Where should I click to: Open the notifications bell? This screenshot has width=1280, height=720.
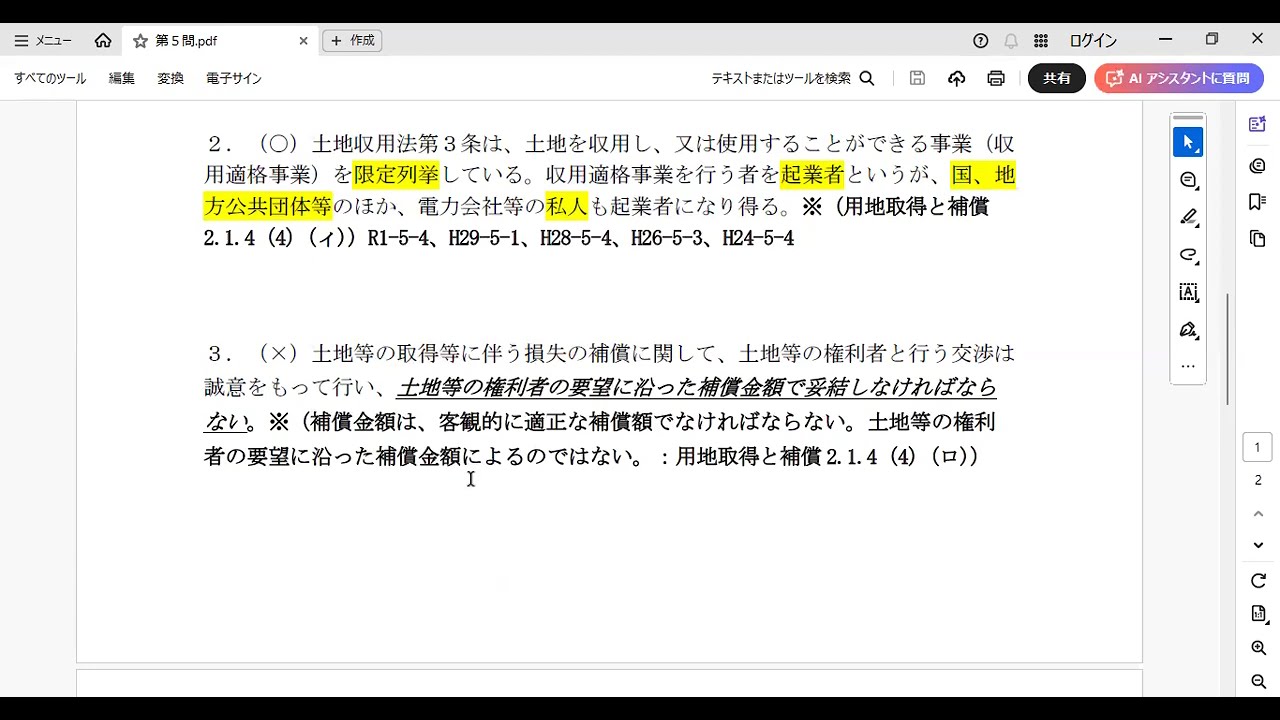[x=1011, y=41]
